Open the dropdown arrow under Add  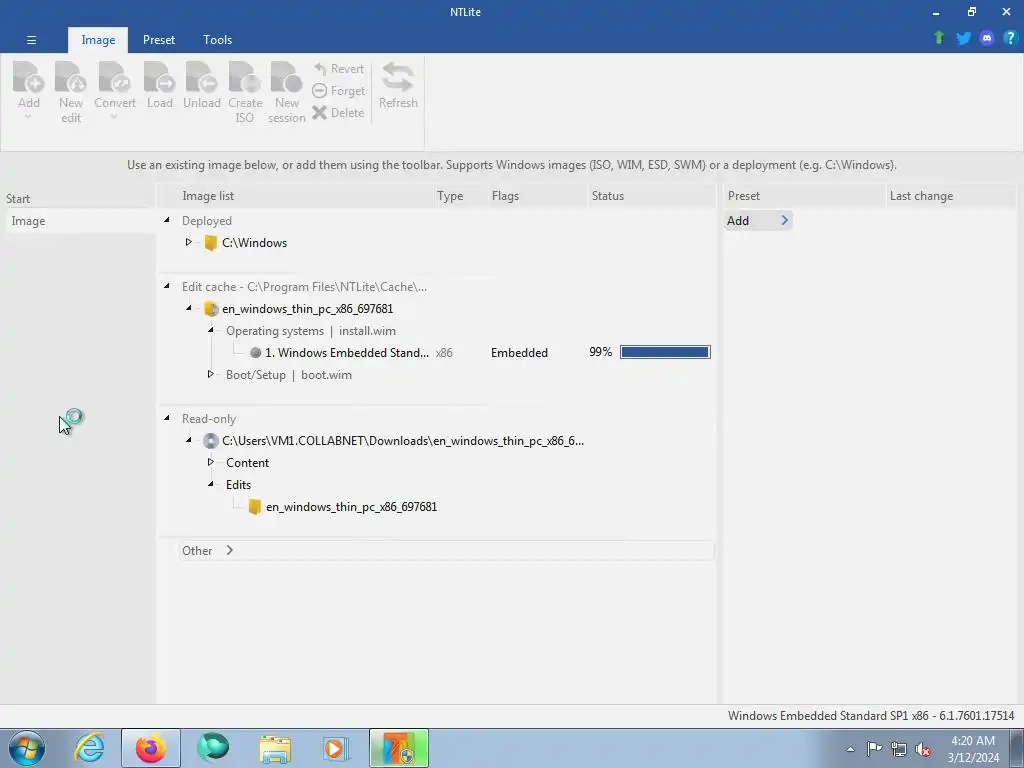[28, 118]
